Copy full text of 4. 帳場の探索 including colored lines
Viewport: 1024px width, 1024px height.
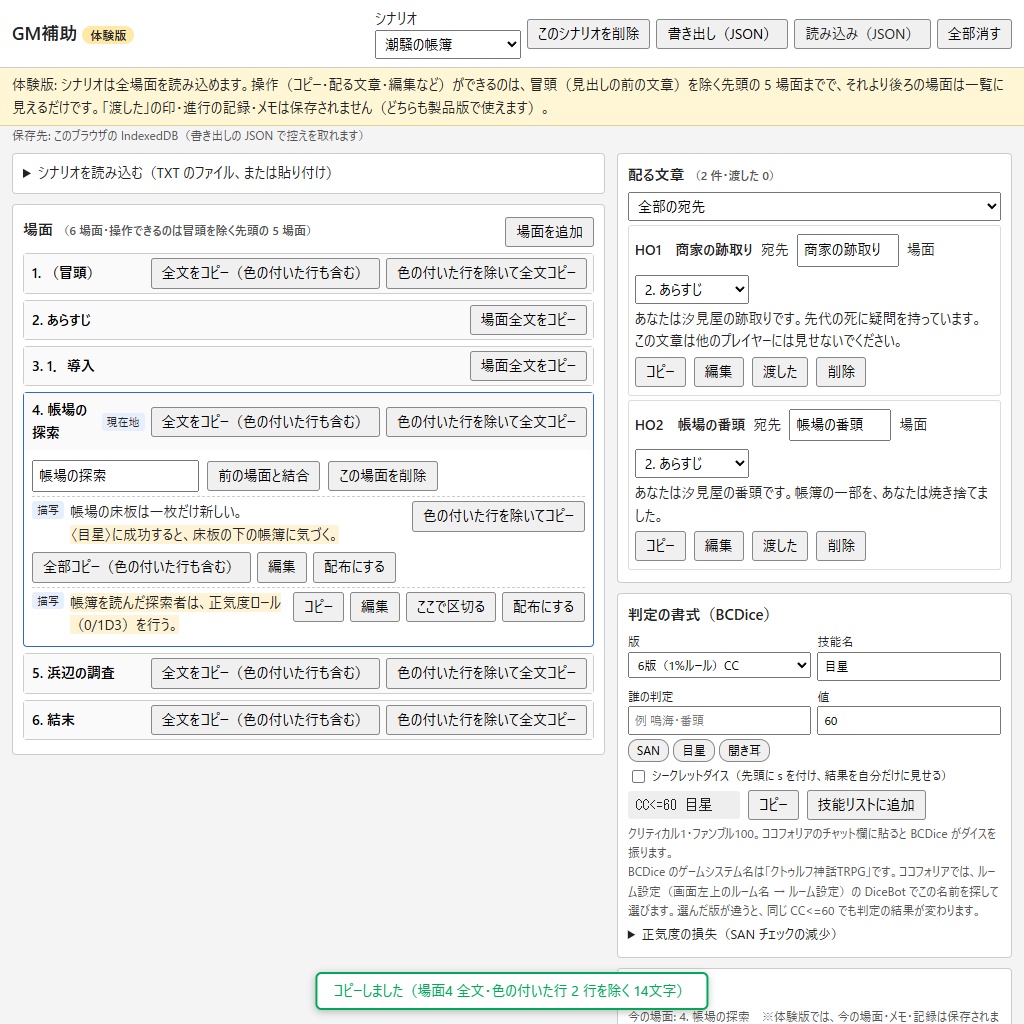pos(265,422)
